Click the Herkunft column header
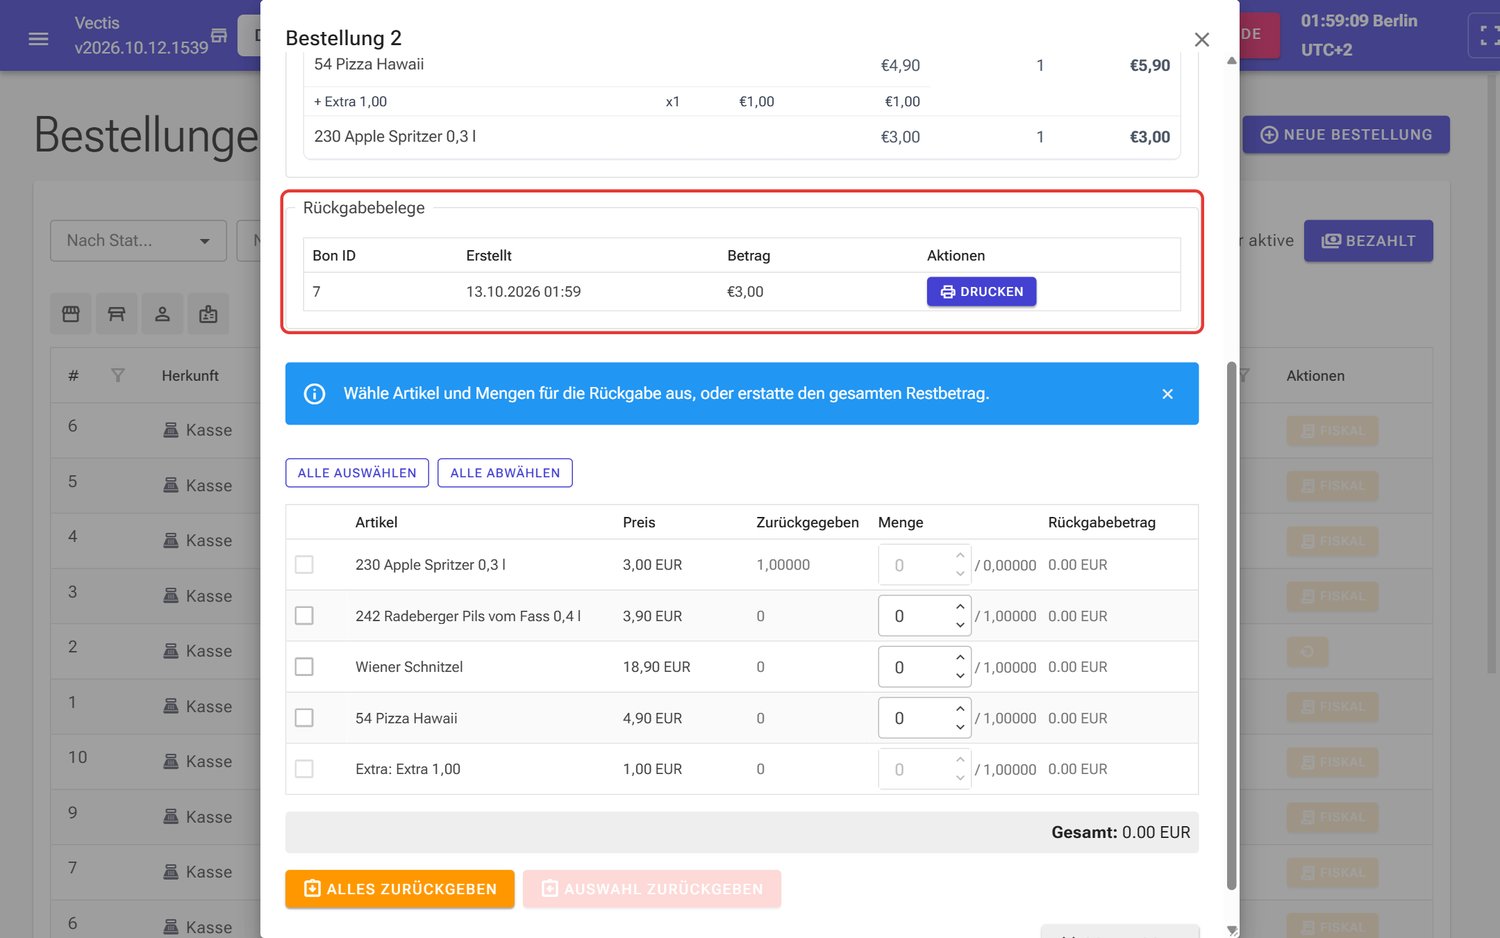1500x938 pixels. (190, 376)
